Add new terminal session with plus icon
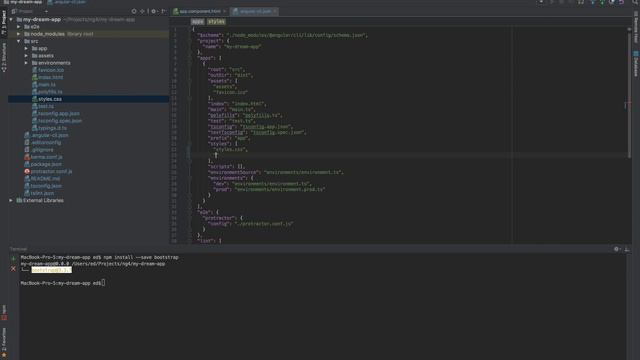The image size is (640, 360). pos(13,259)
